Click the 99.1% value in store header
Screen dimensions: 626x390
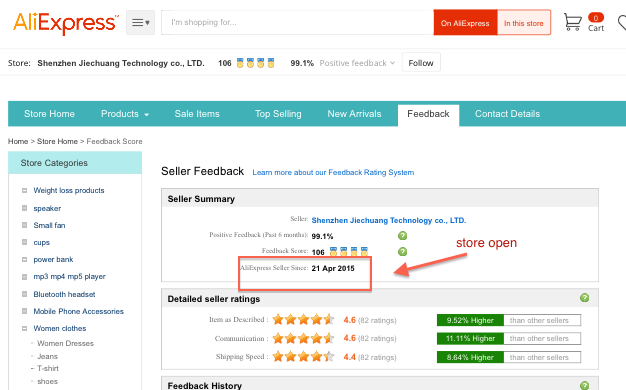point(302,63)
